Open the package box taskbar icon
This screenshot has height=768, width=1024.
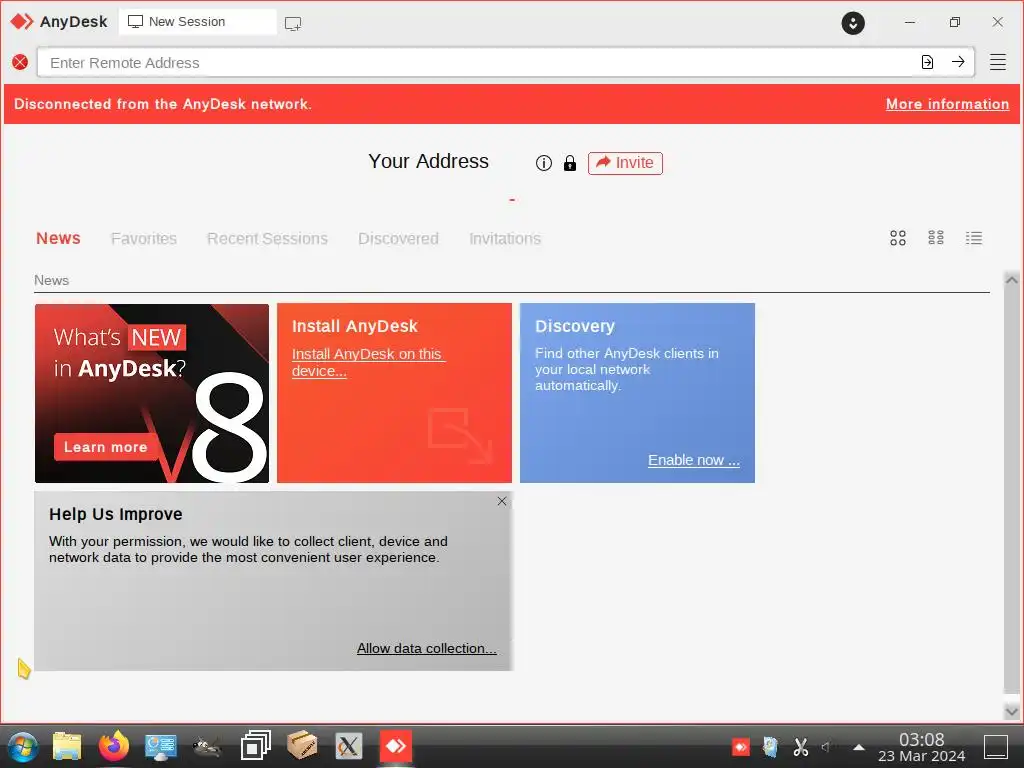pyautogui.click(x=302, y=746)
